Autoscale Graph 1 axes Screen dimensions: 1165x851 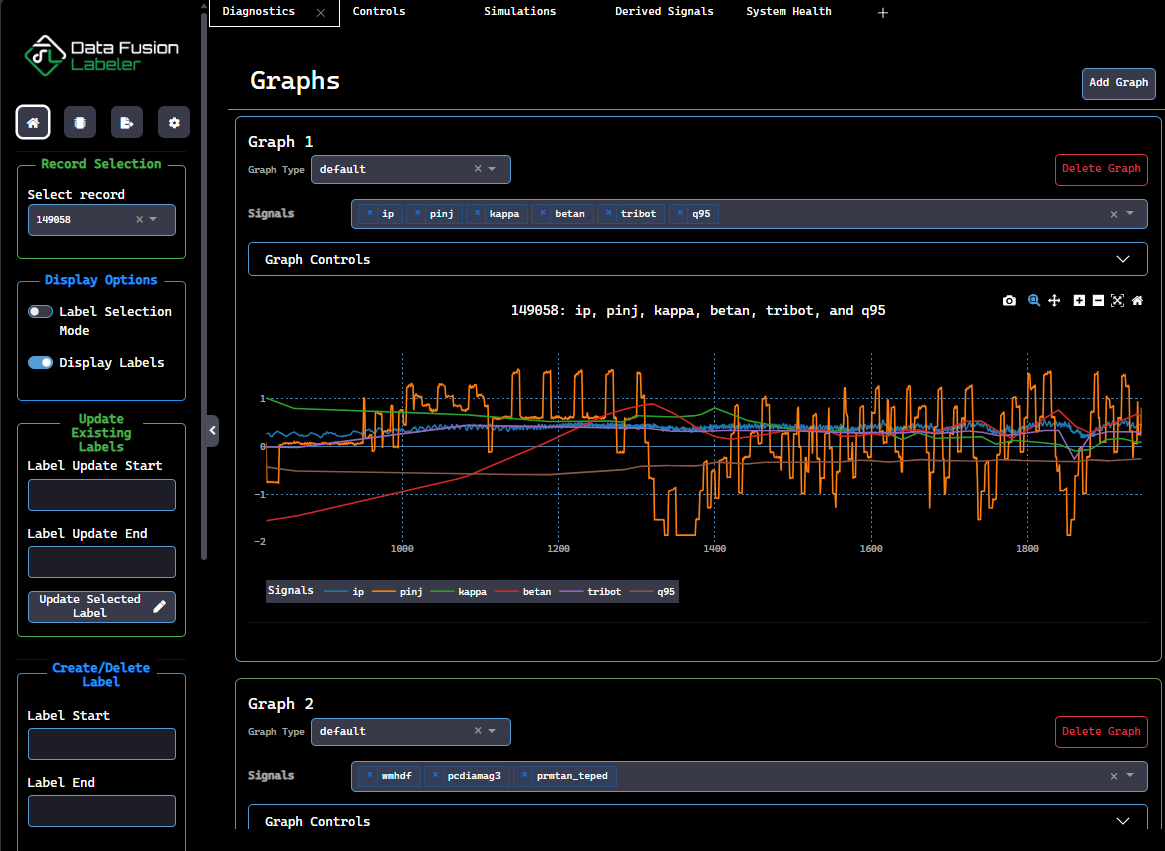tap(1117, 301)
